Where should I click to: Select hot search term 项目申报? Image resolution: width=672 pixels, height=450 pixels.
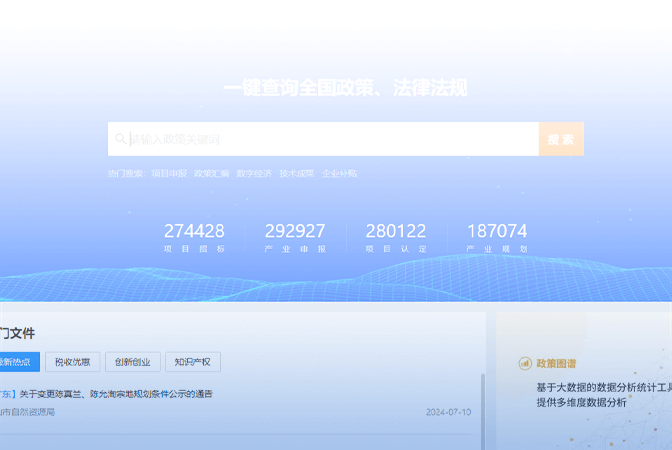point(169,173)
